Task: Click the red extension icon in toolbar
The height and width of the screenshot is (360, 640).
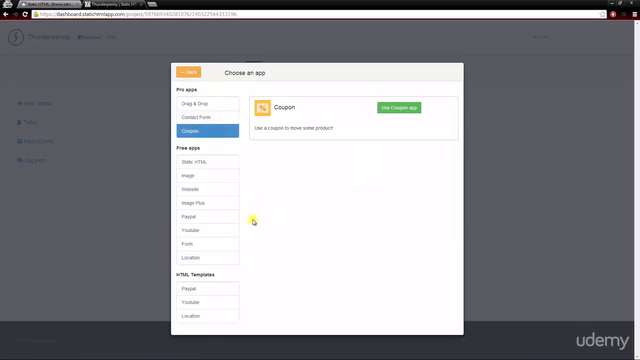Action: (613, 14)
